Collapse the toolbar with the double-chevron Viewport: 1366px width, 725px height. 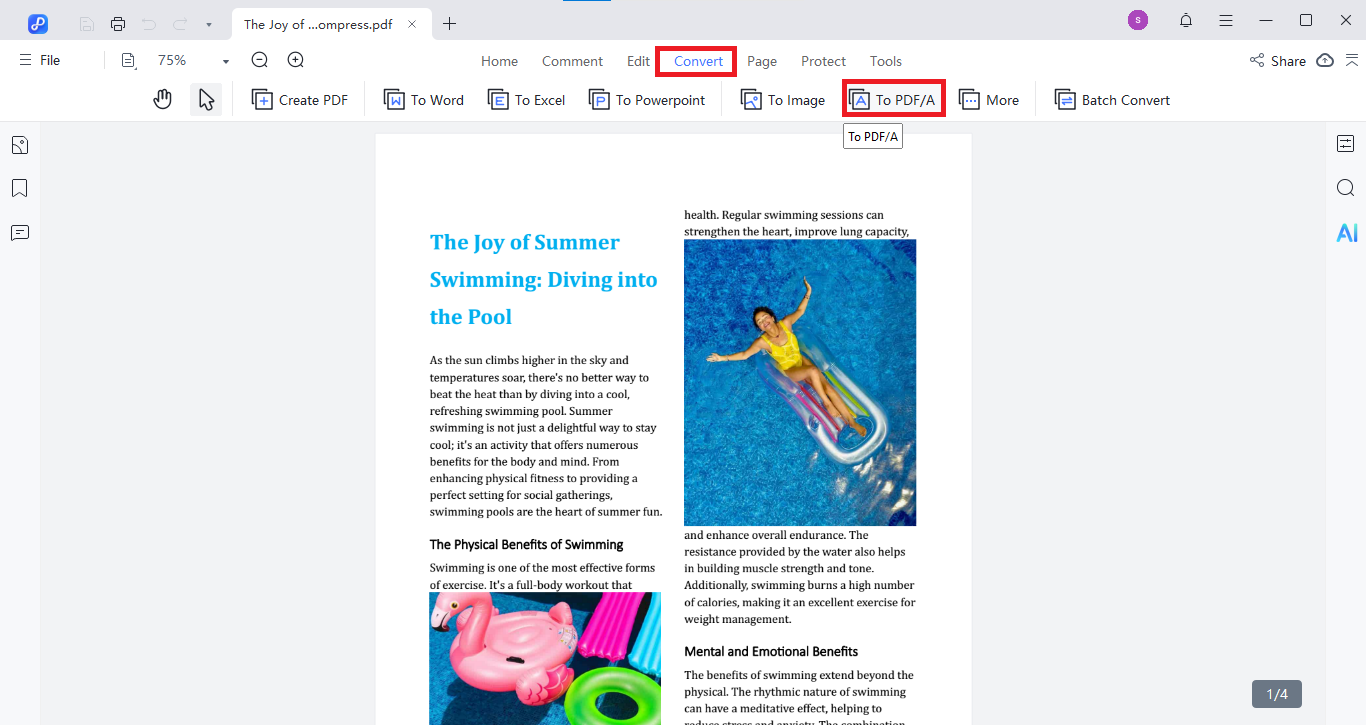tap(1353, 60)
